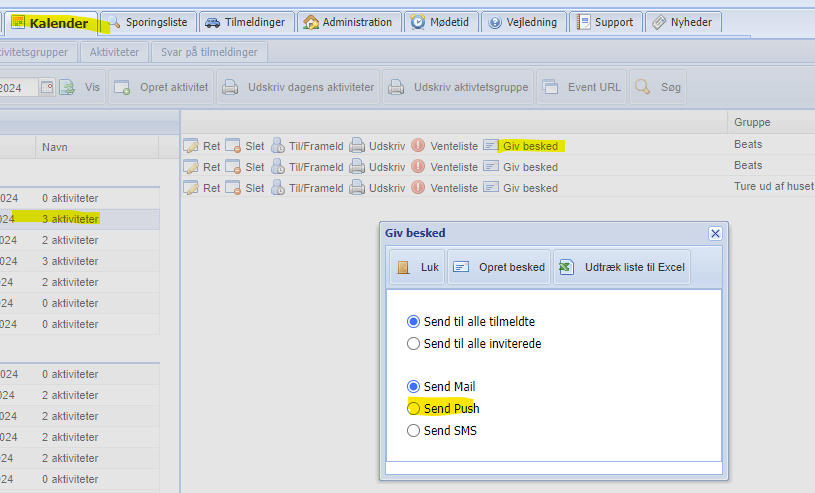Open Venteliste on the second Beats row

pos(444,167)
